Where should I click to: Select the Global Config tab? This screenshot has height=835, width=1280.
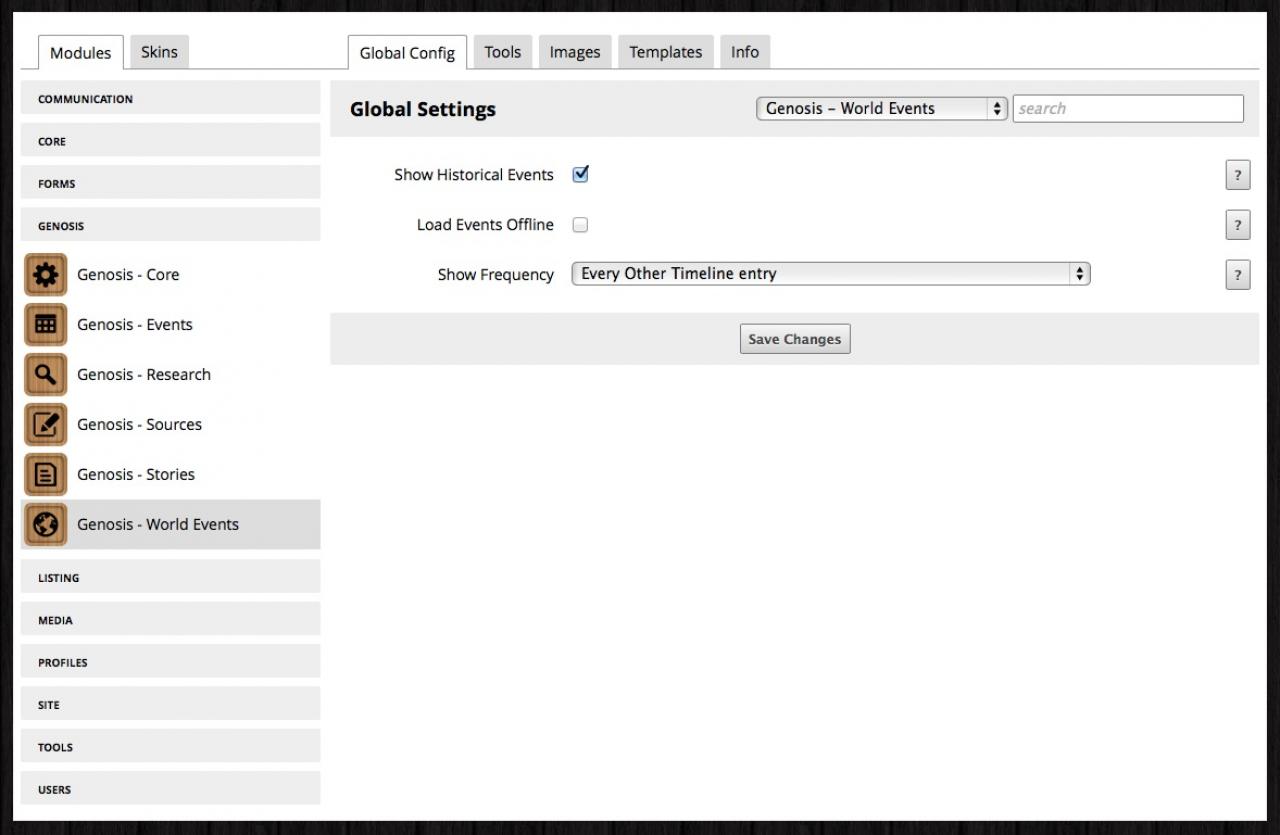(x=407, y=53)
